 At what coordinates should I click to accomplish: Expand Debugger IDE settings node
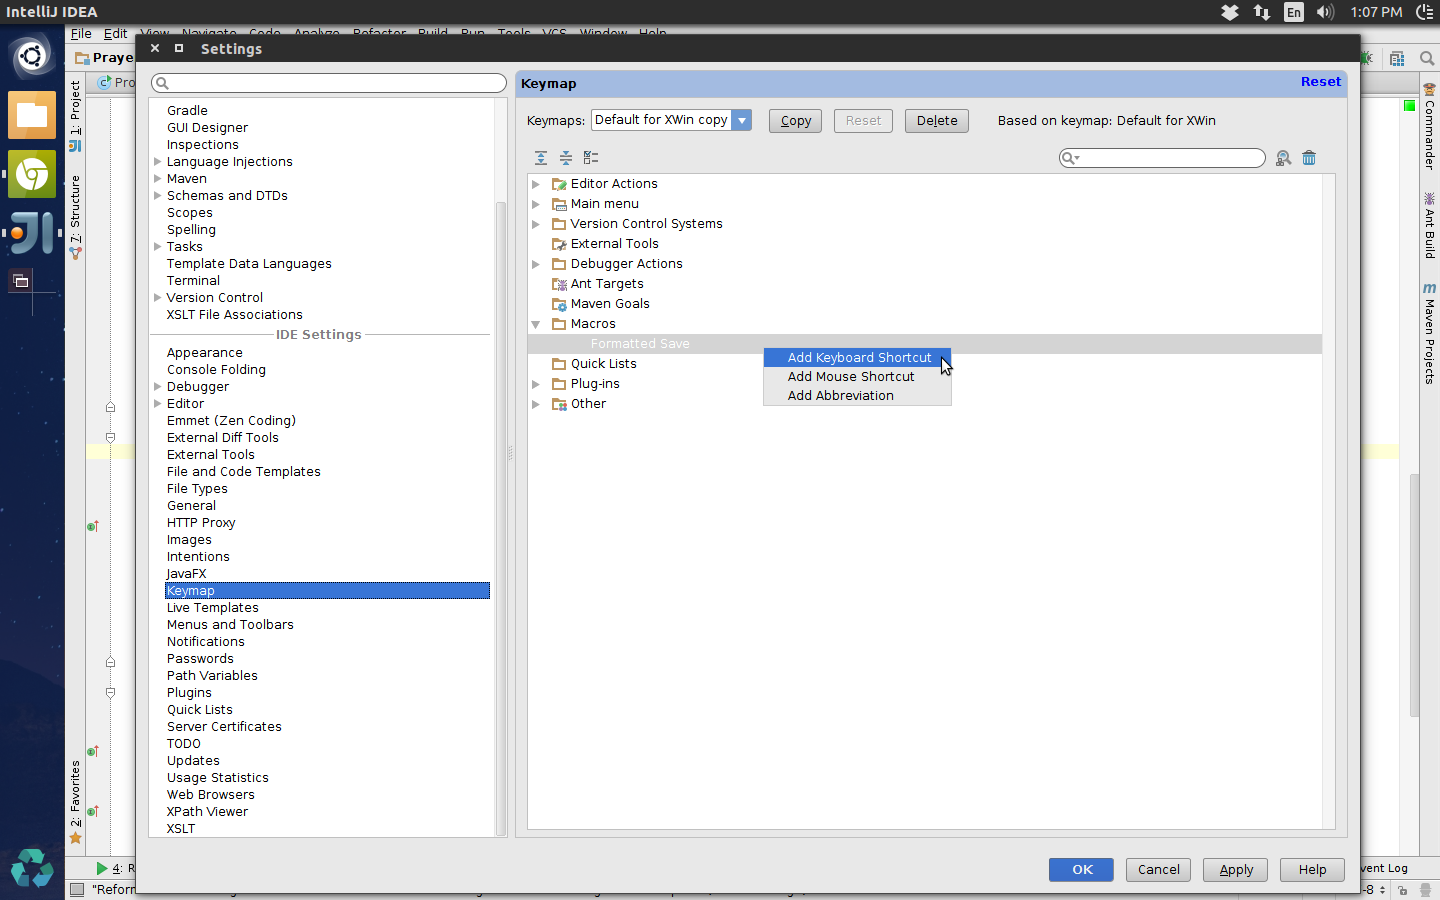(157, 387)
